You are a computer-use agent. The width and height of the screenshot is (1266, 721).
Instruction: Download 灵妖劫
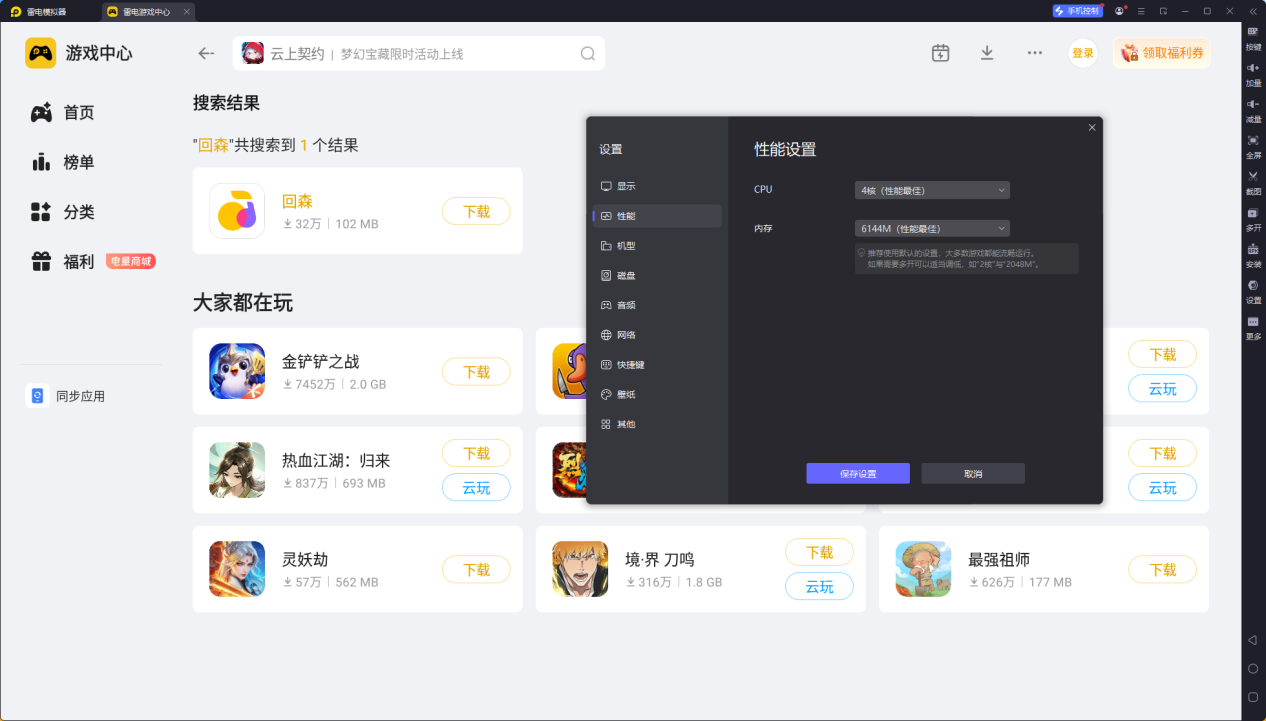[476, 569]
